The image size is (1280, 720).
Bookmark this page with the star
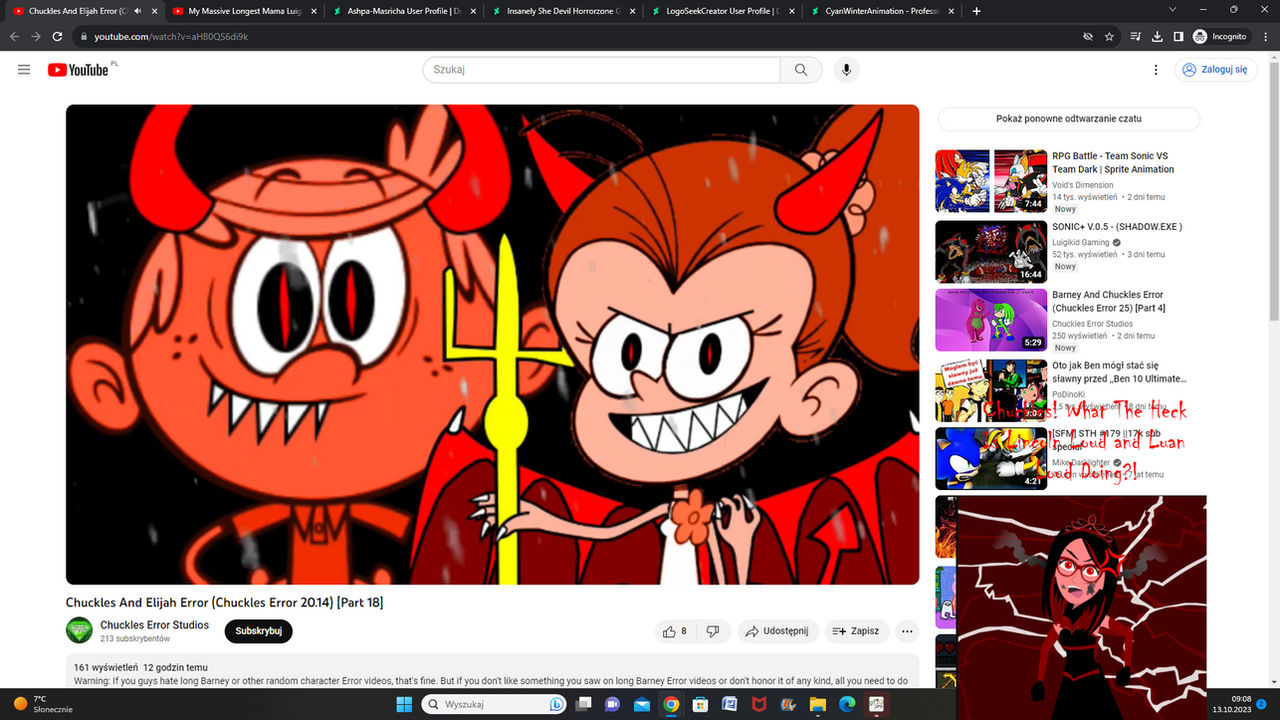click(x=1109, y=36)
